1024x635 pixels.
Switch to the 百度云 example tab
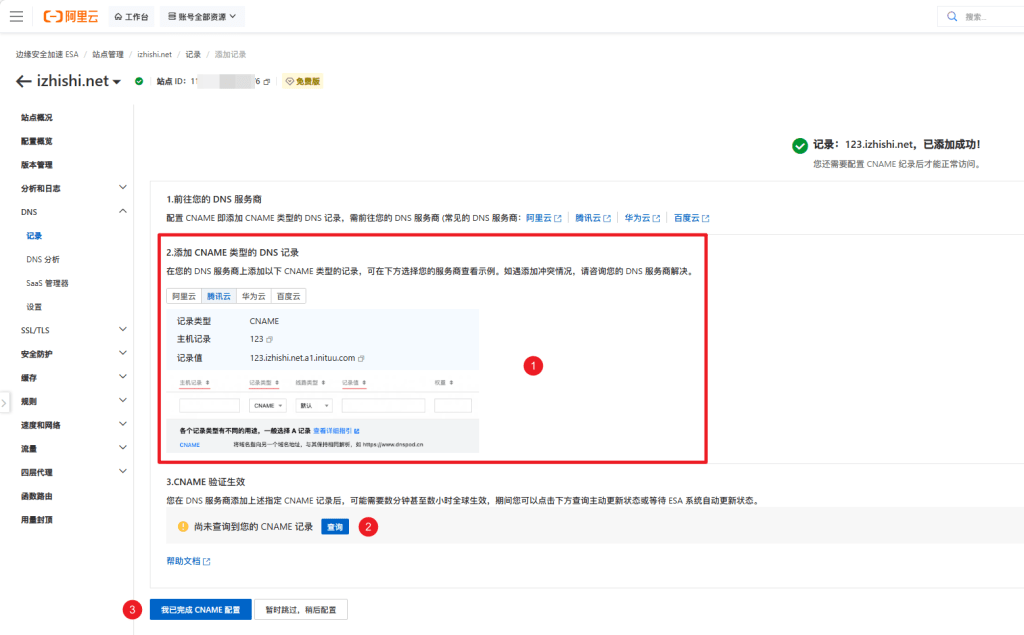288,296
